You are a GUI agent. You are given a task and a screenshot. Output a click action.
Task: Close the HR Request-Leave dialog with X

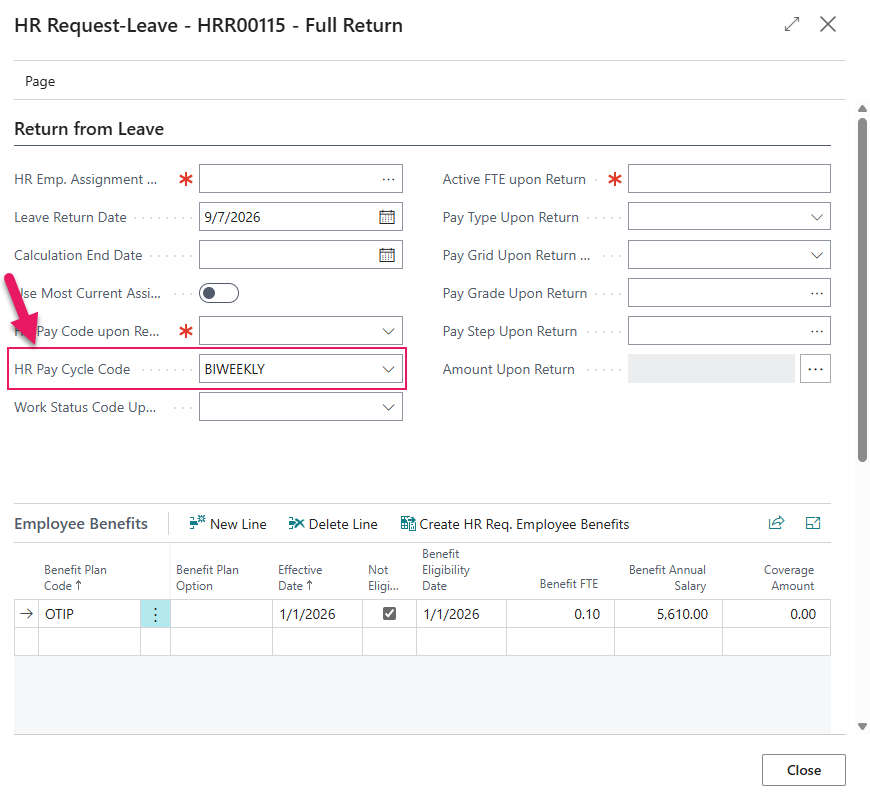(828, 24)
